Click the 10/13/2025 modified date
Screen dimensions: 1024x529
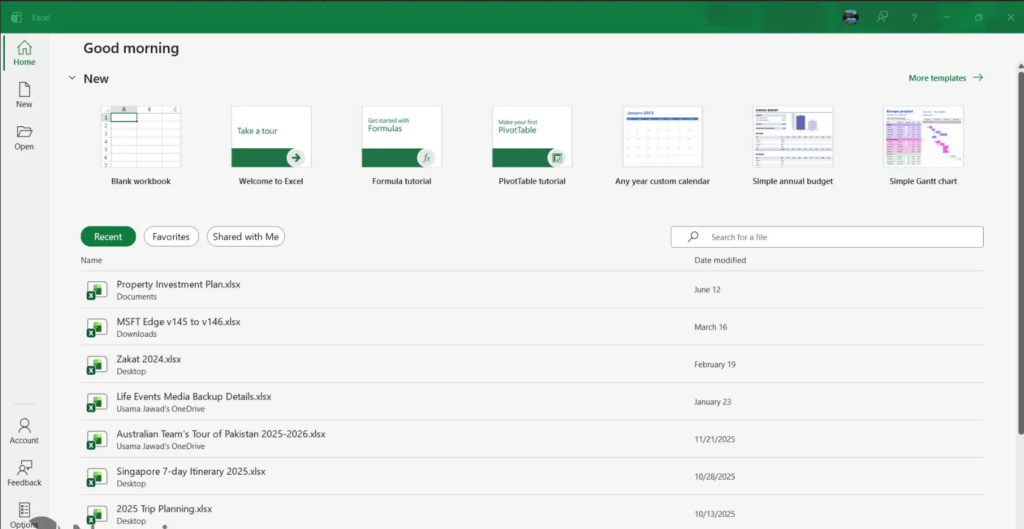pos(714,514)
